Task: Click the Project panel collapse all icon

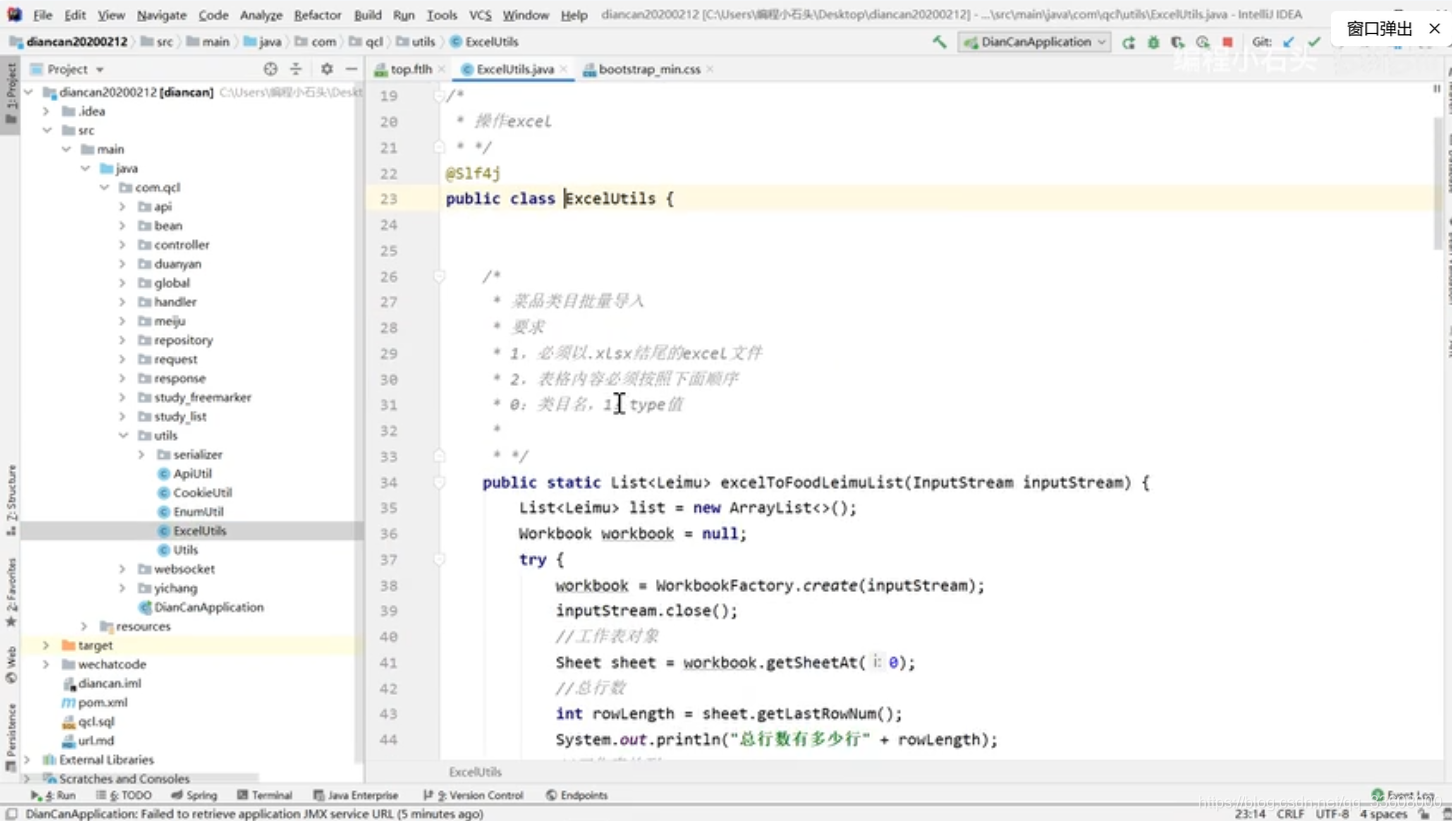Action: click(296, 69)
